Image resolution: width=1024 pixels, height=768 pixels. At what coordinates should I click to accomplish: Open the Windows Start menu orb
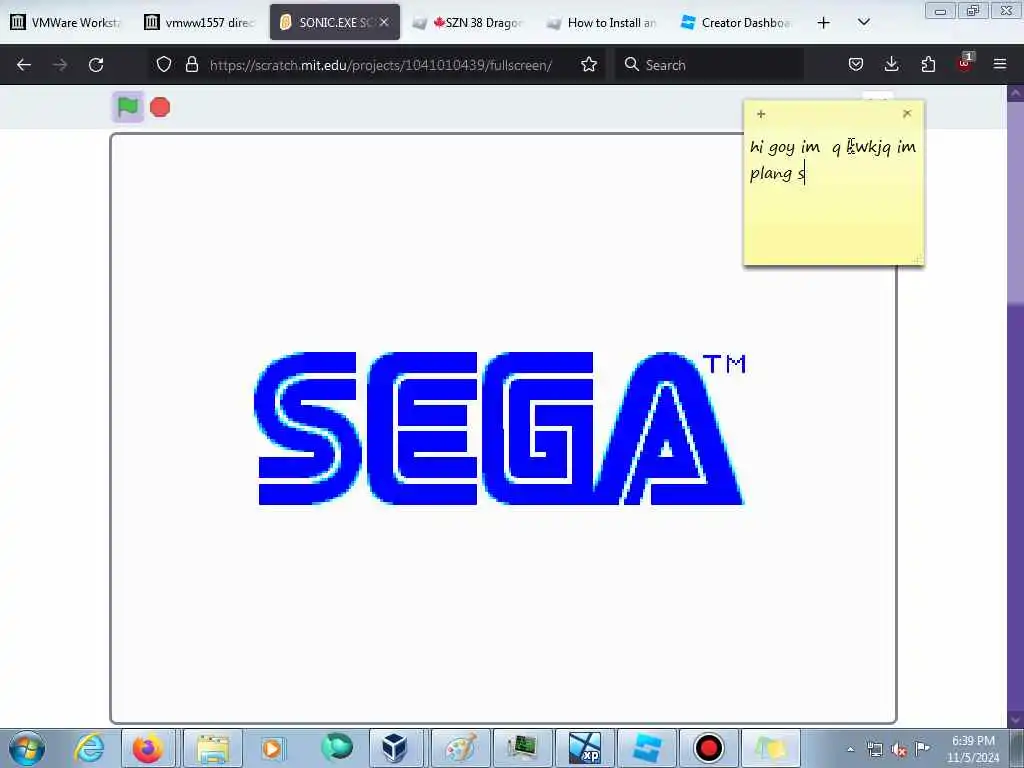coord(27,748)
